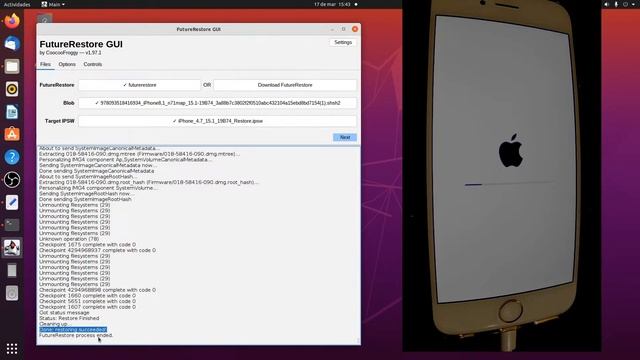Image resolution: width=640 pixels, height=360 pixels.
Task: Open the Help icon in dock
Action: click(x=12, y=157)
